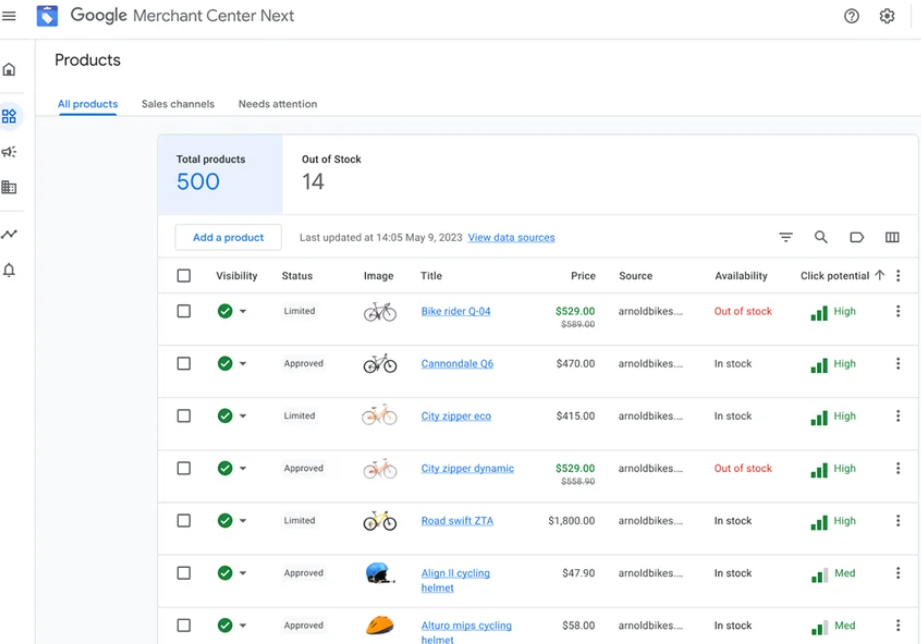The width and height of the screenshot is (921, 644).
Task: Check the Align II cycling helmet checkbox
Action: [184, 573]
